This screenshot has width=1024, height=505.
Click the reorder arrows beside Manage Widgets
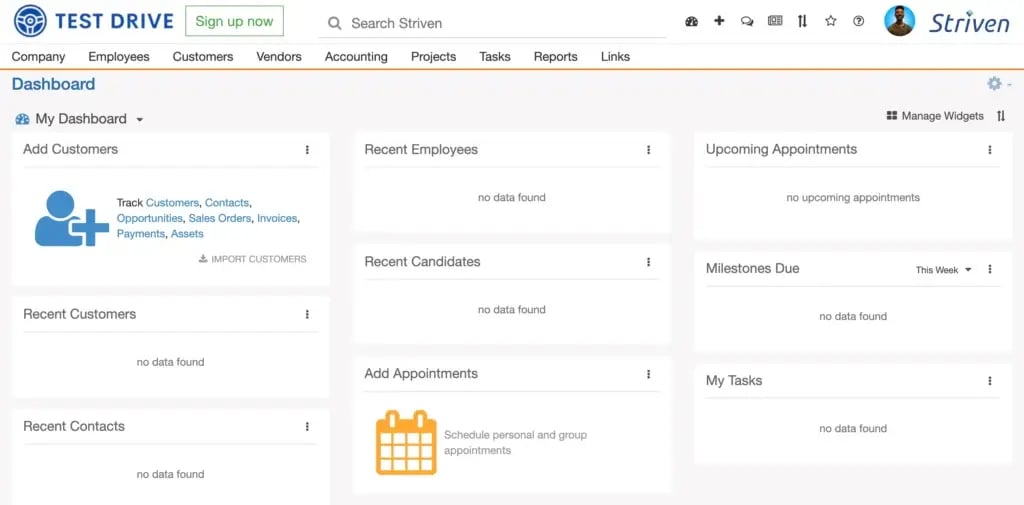[x=1001, y=116]
